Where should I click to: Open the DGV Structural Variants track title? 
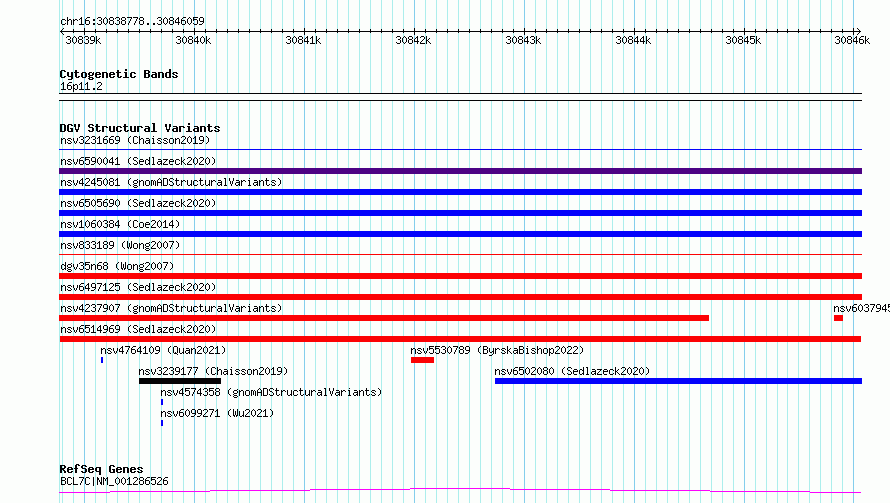(140, 128)
